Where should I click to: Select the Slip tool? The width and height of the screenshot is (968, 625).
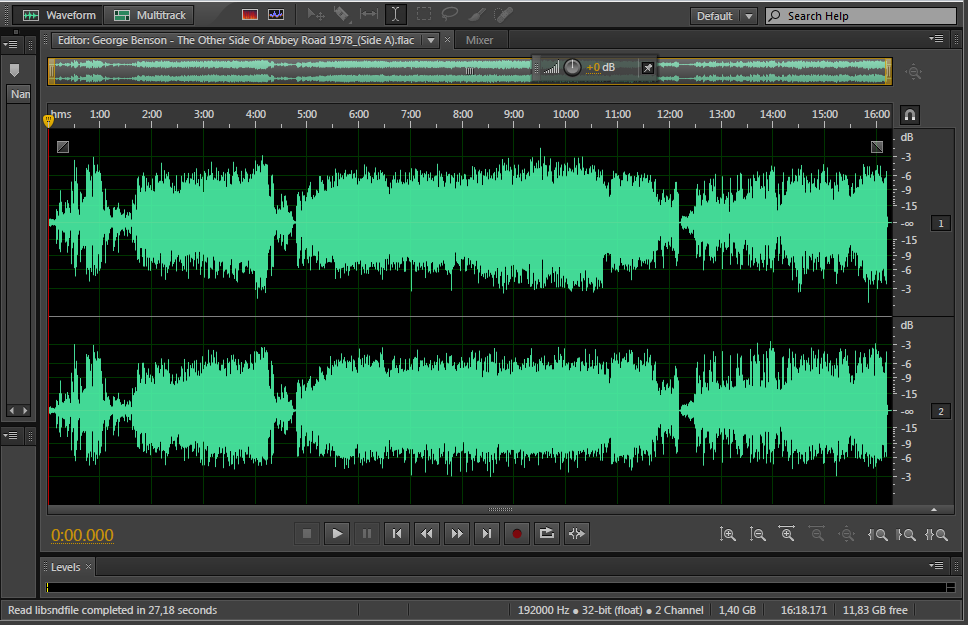pos(369,14)
